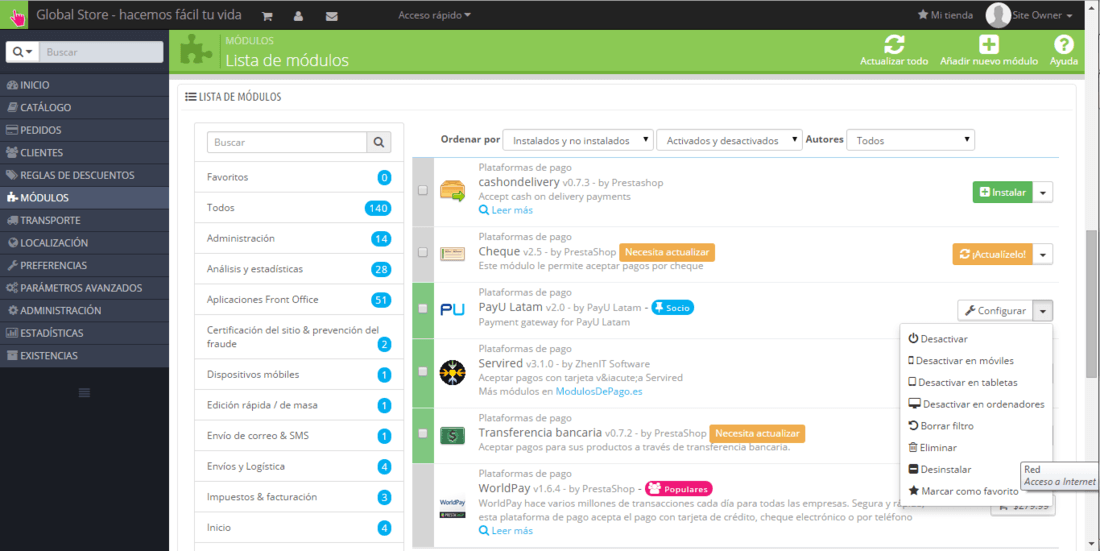Expand the arrow next to Instalar button
The image size is (1100, 551).
[x=1043, y=192]
